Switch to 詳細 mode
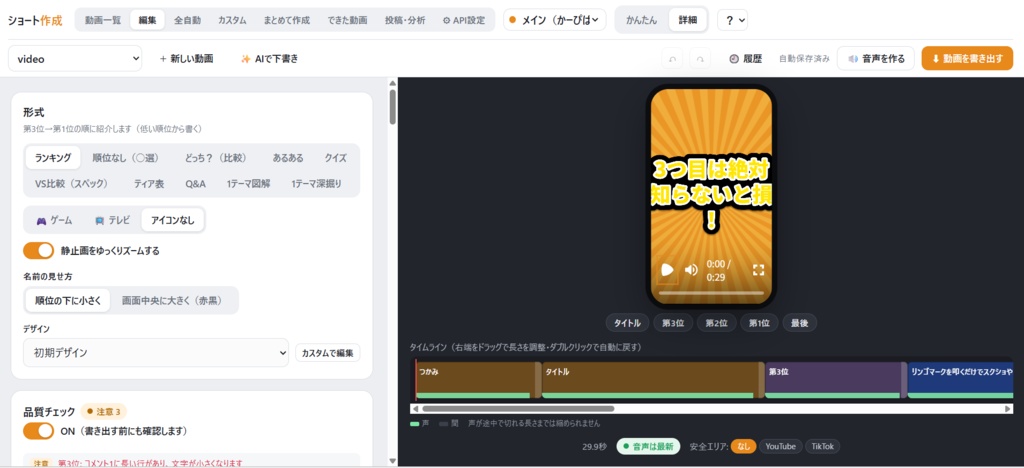1024x468 pixels. [x=688, y=20]
